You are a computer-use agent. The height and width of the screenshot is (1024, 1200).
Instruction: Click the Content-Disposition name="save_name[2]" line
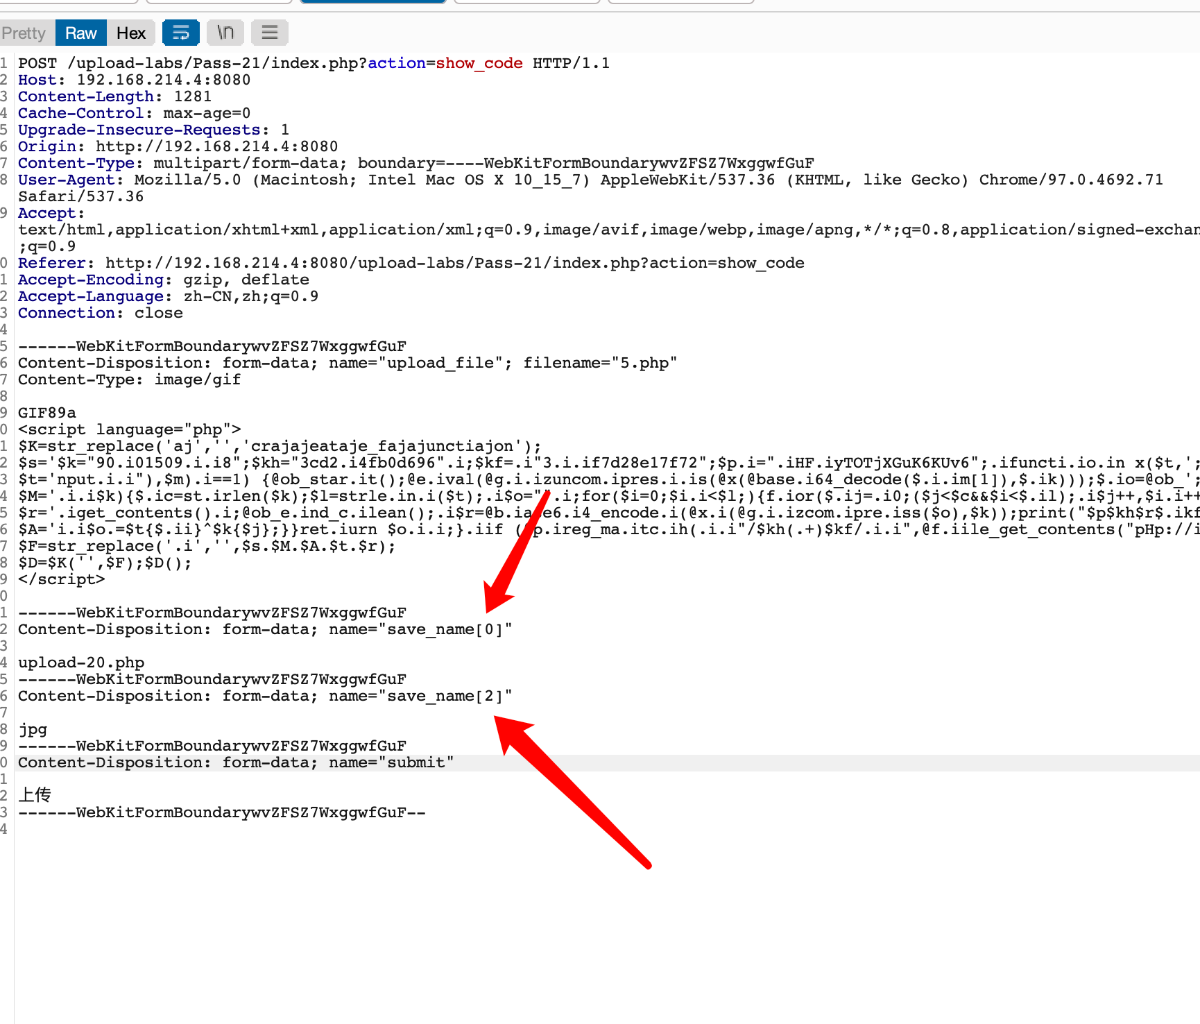tap(265, 697)
